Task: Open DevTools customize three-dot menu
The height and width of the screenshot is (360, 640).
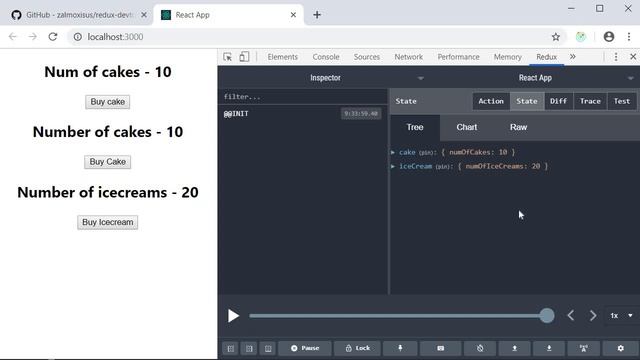Action: pyautogui.click(x=616, y=57)
